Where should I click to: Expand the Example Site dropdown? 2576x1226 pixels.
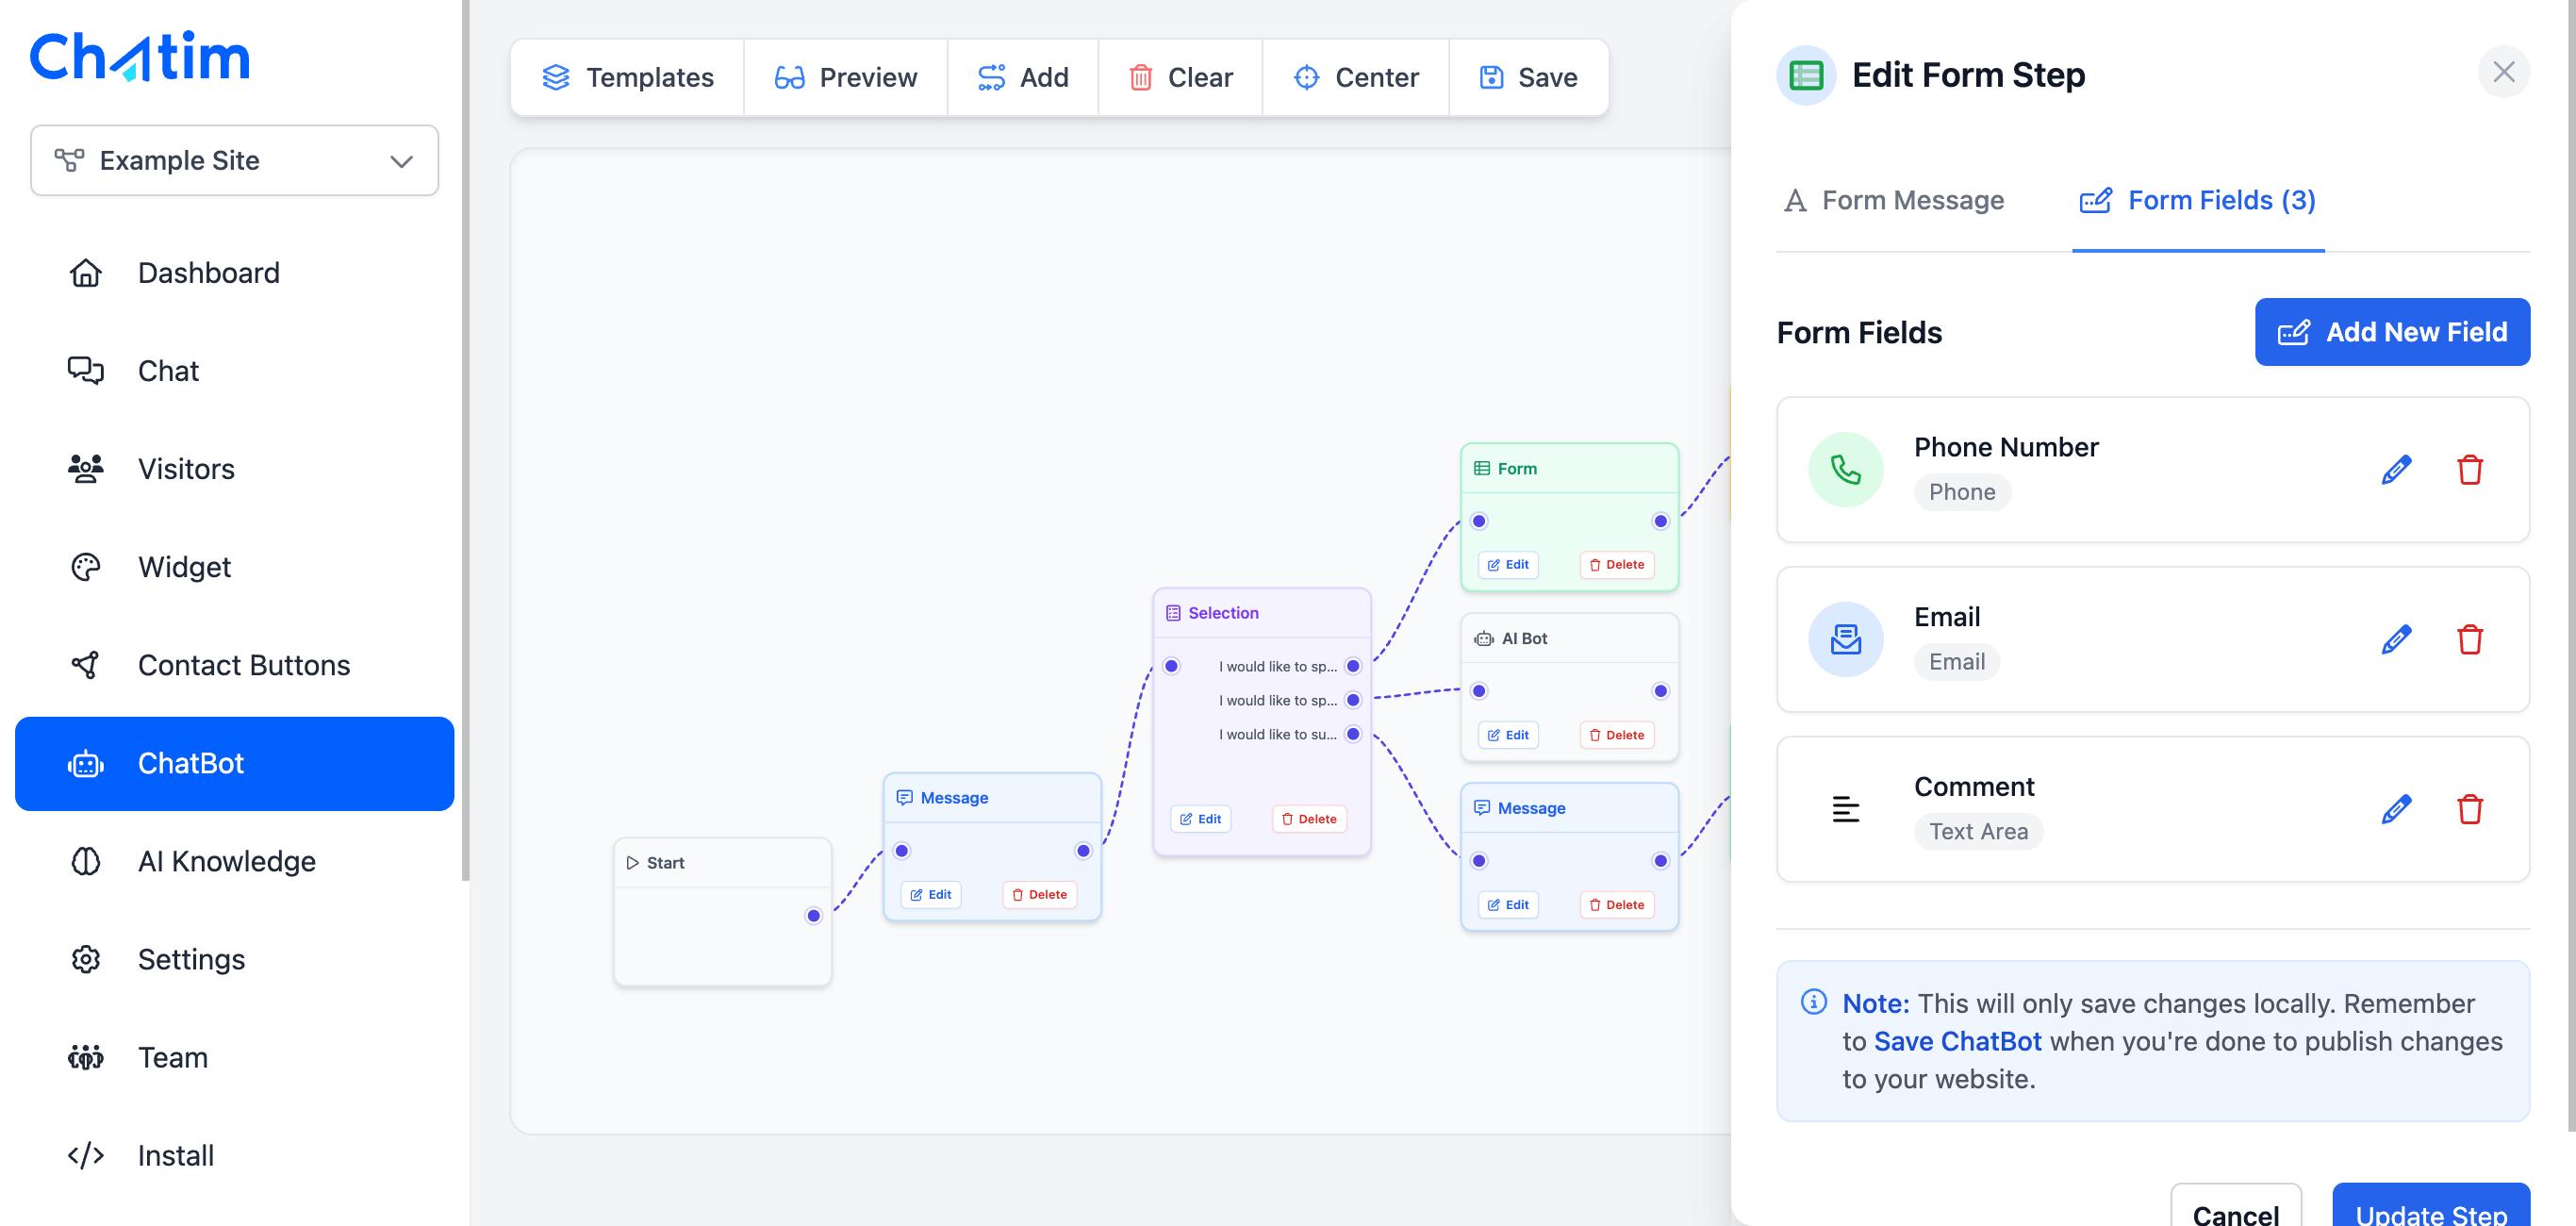tap(235, 160)
